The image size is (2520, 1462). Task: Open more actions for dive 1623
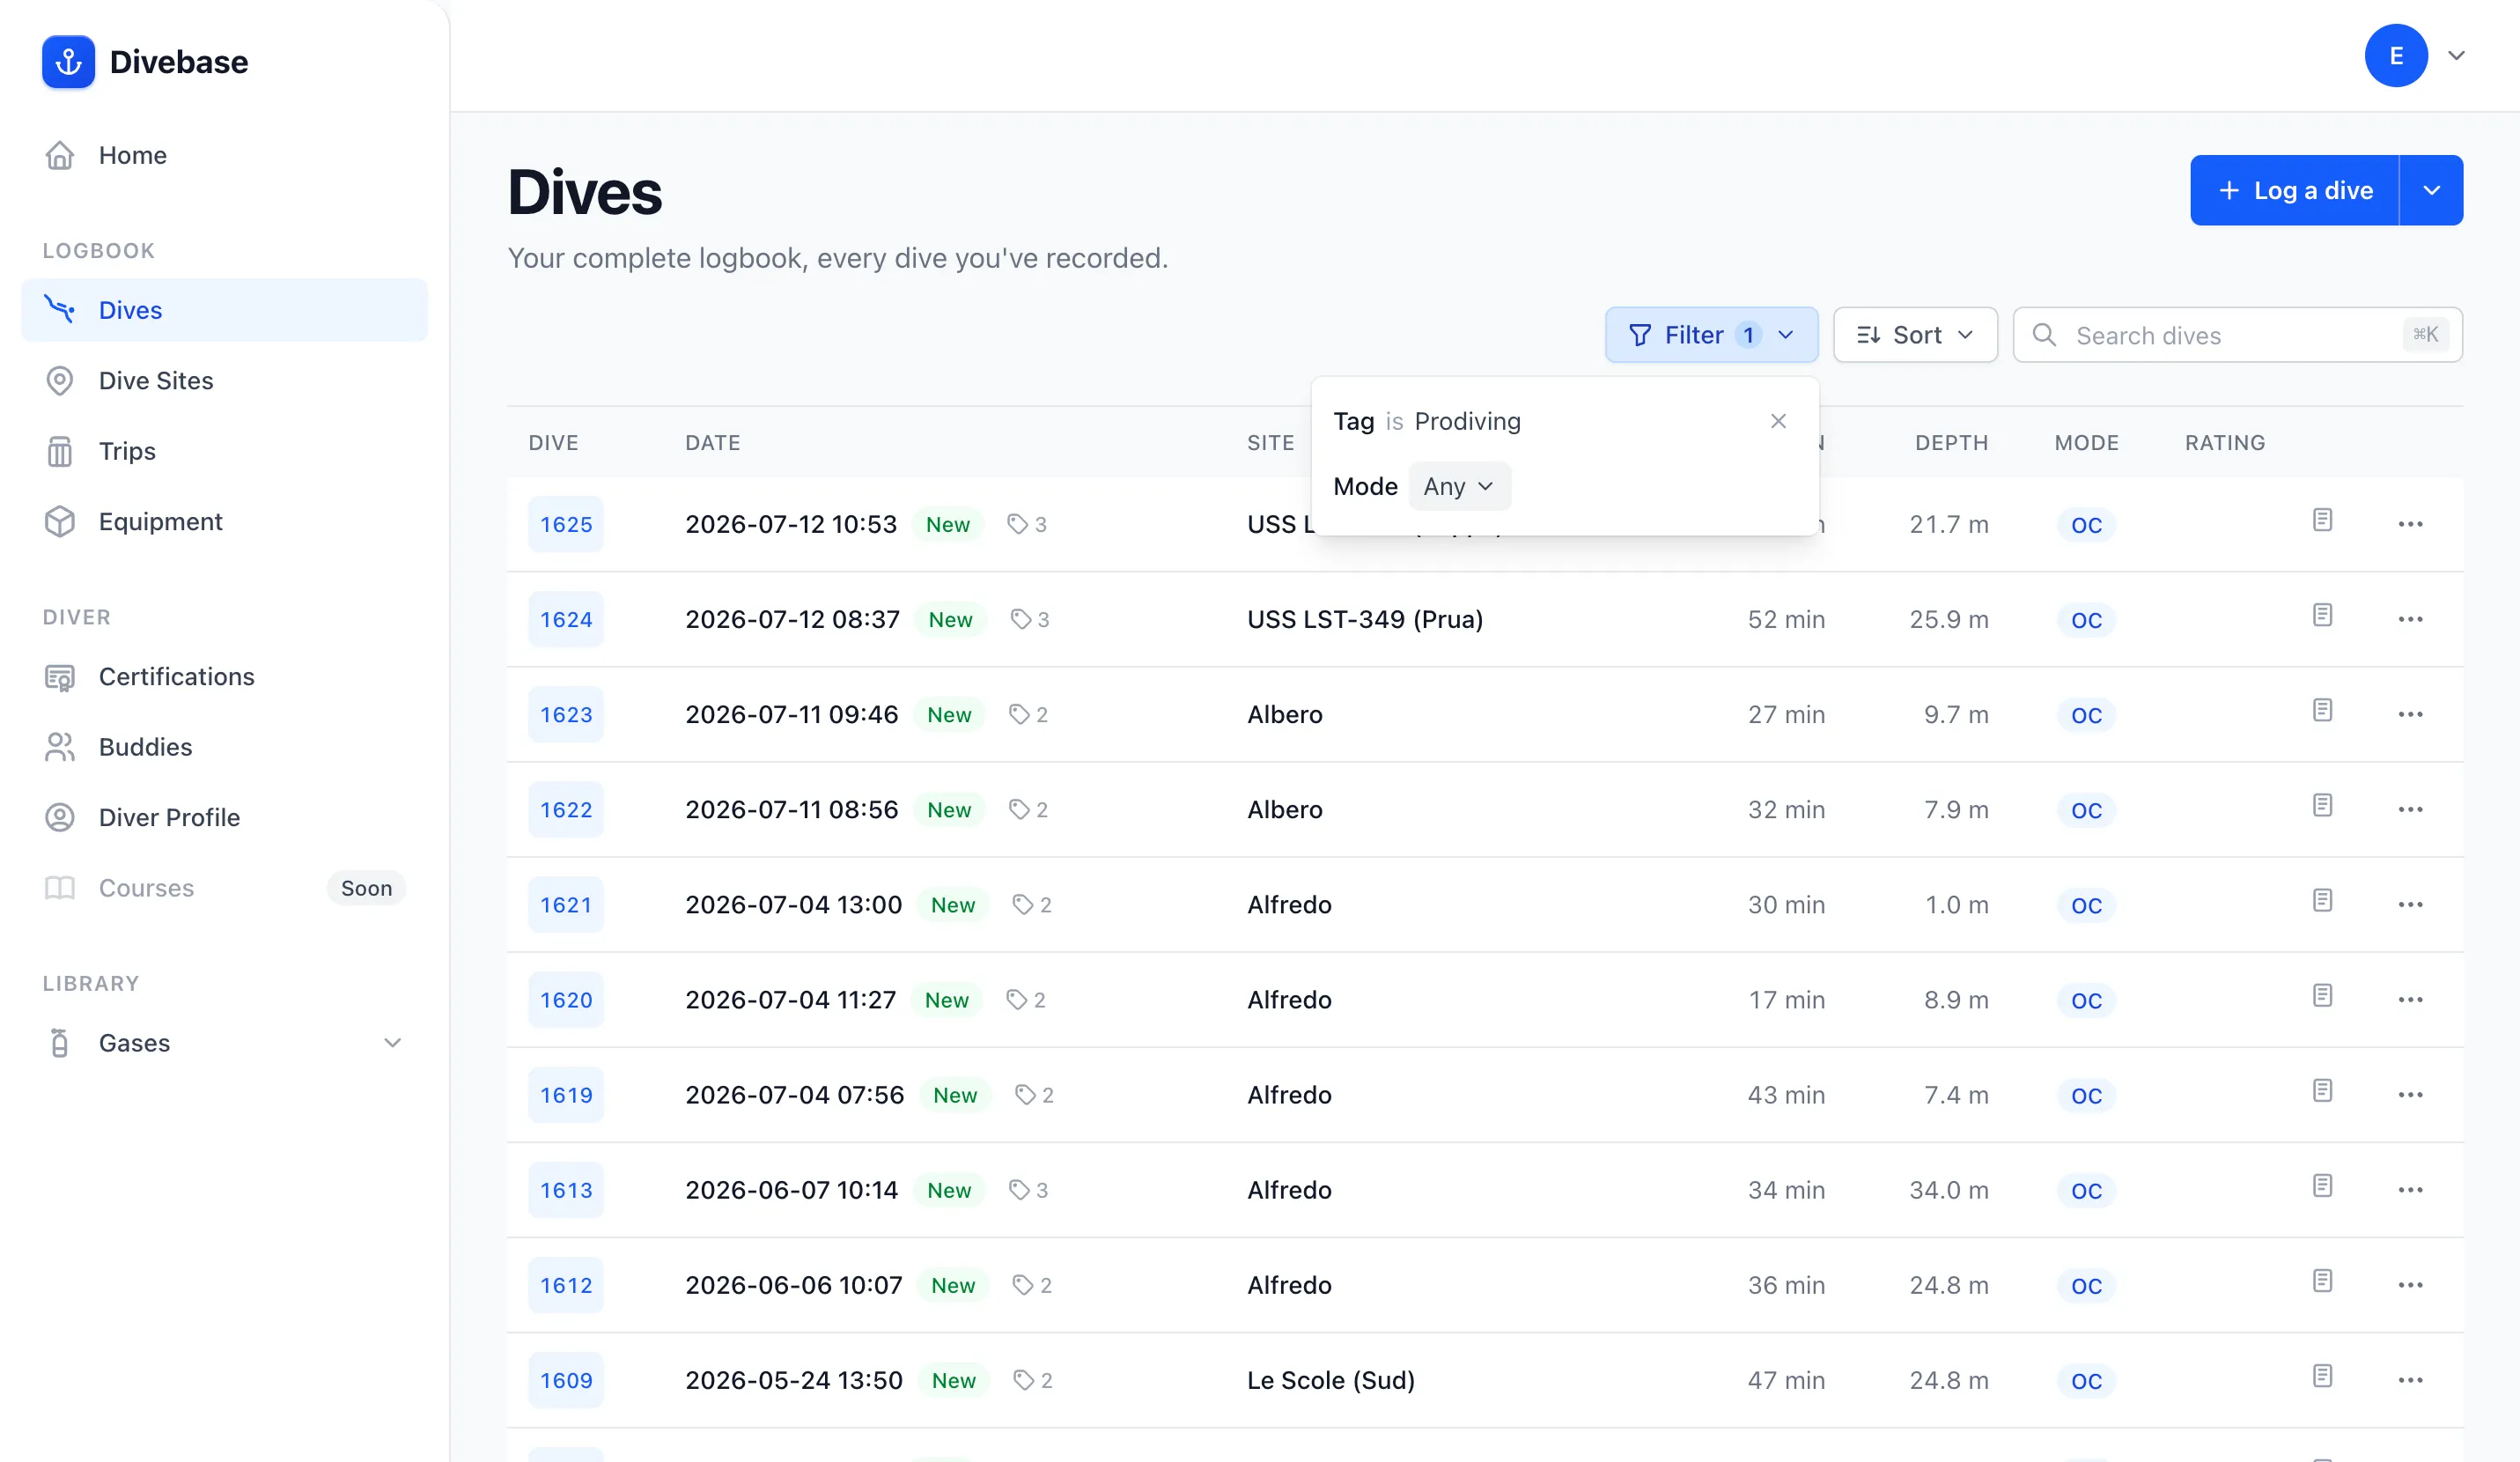2410,714
